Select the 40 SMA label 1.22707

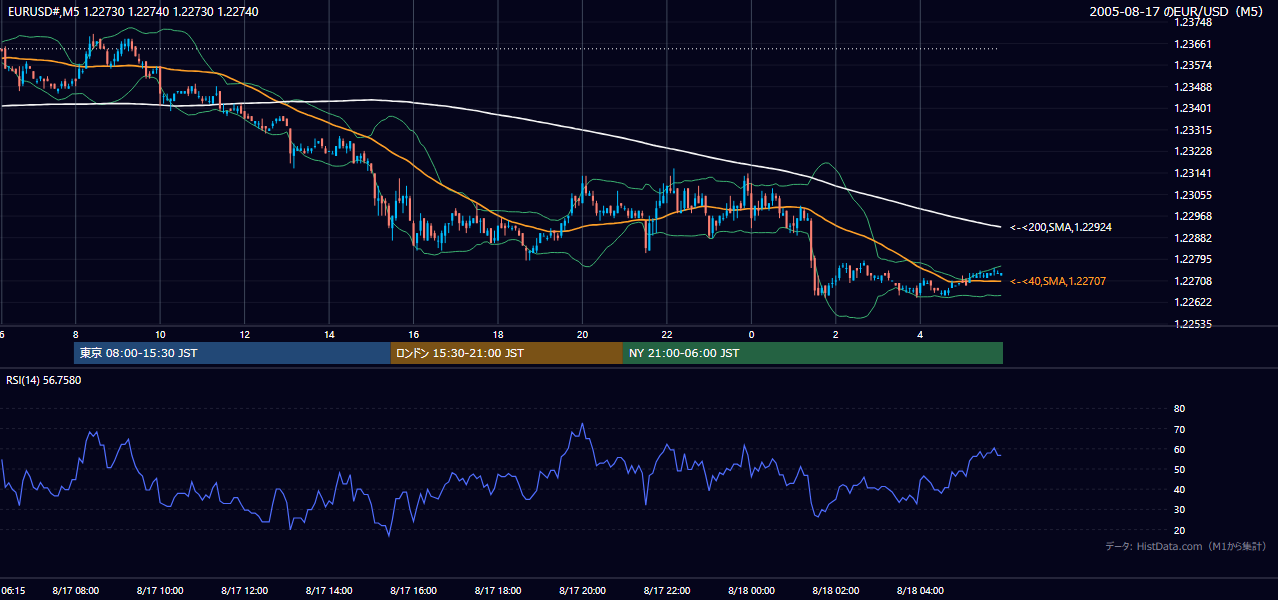pos(1057,281)
